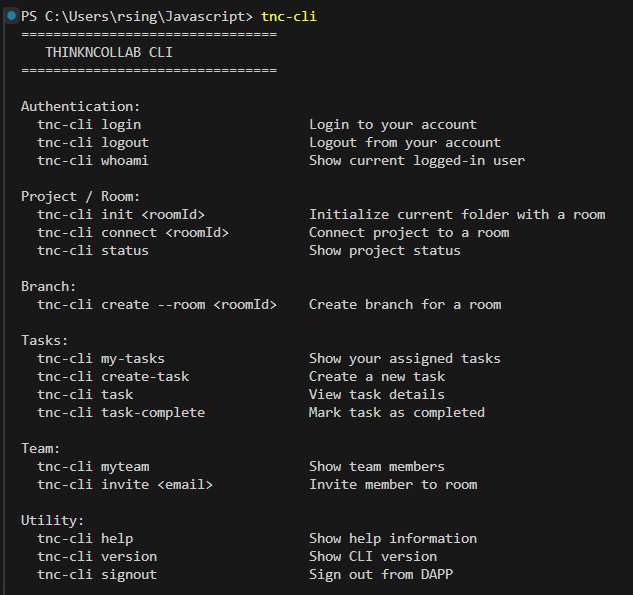Click 'Create branch for a room' description

coord(405,305)
